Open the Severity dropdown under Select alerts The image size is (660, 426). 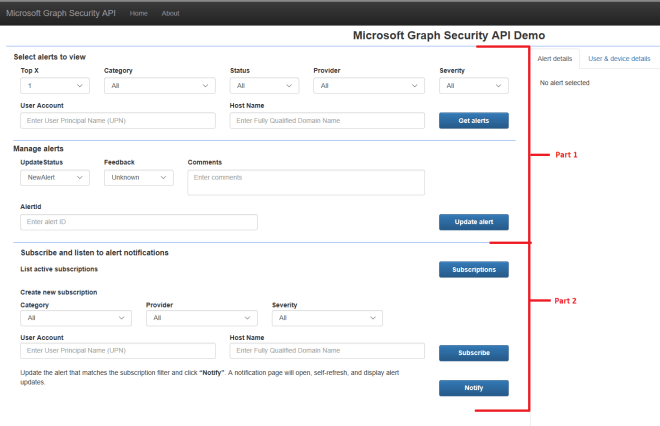474,85
